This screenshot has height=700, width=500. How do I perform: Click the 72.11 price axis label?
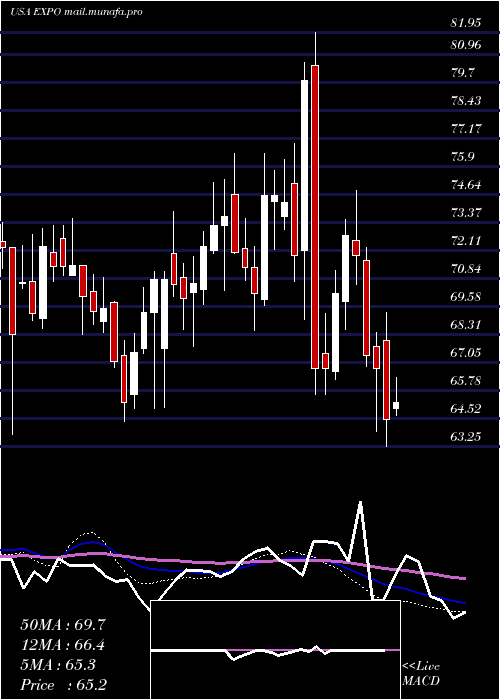466,241
